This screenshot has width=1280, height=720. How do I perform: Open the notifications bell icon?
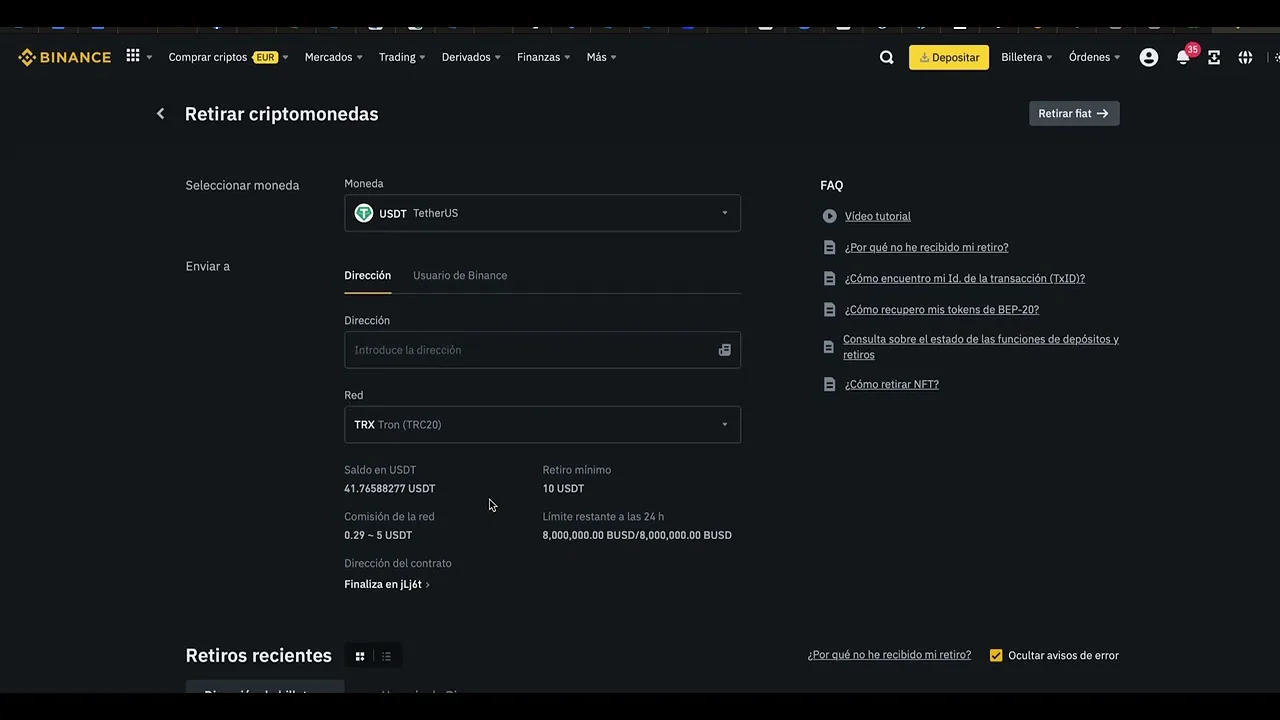pos(1182,58)
